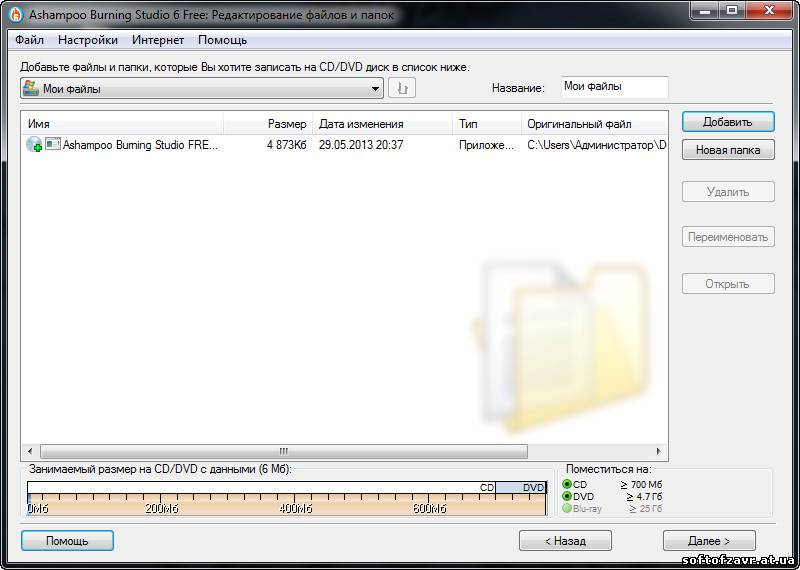
Task: Click the 4 873Кб size cell
Action: point(286,145)
